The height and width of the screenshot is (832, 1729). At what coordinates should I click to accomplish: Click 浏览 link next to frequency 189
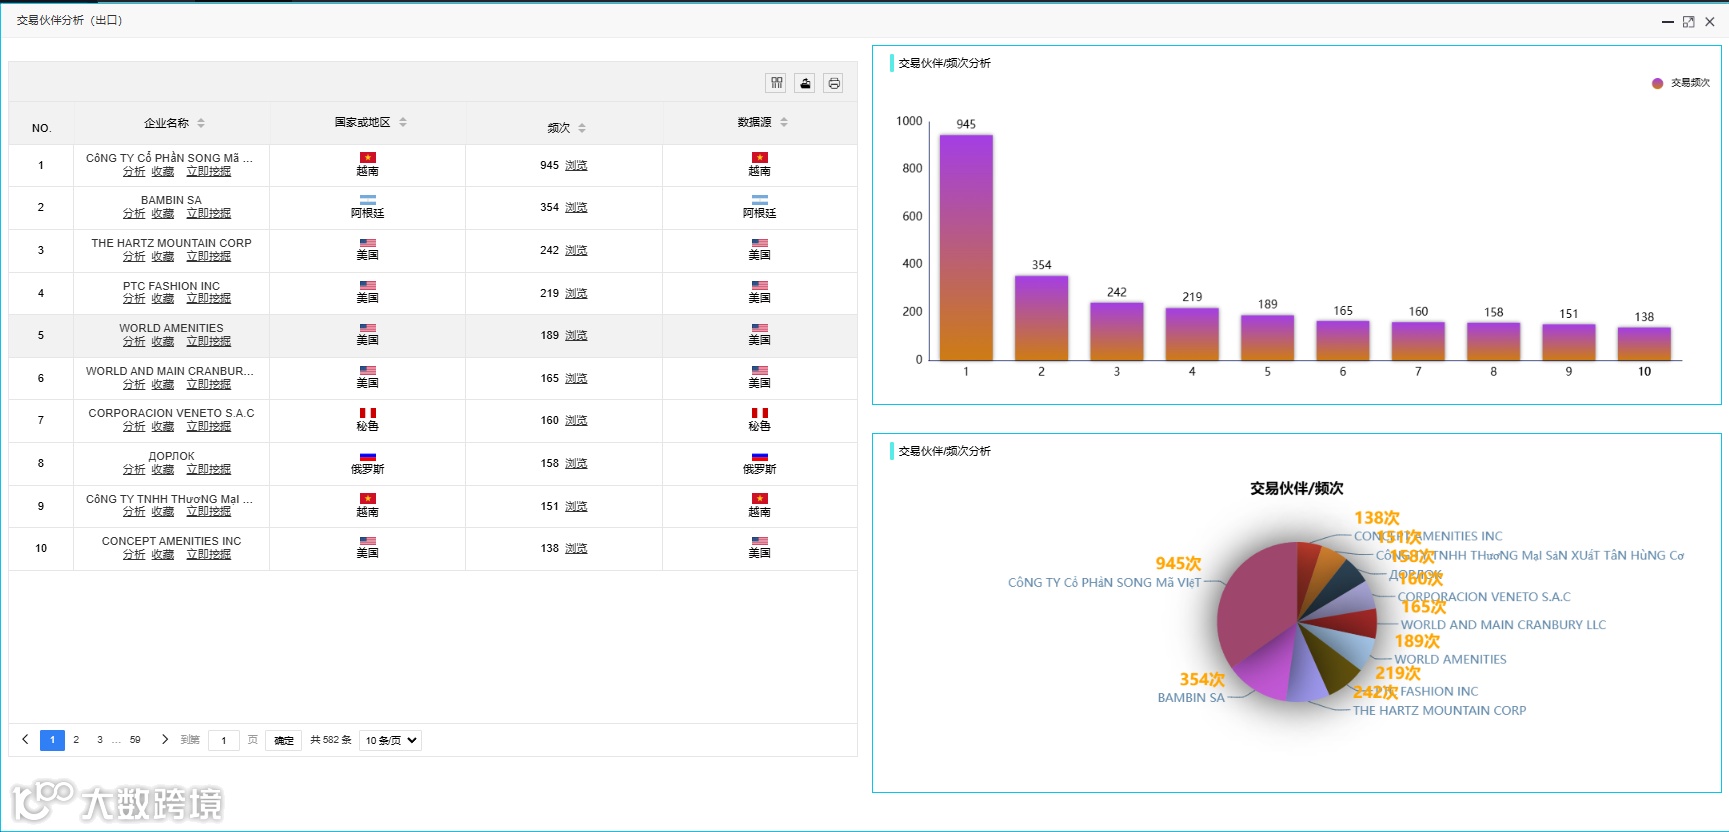pos(576,336)
